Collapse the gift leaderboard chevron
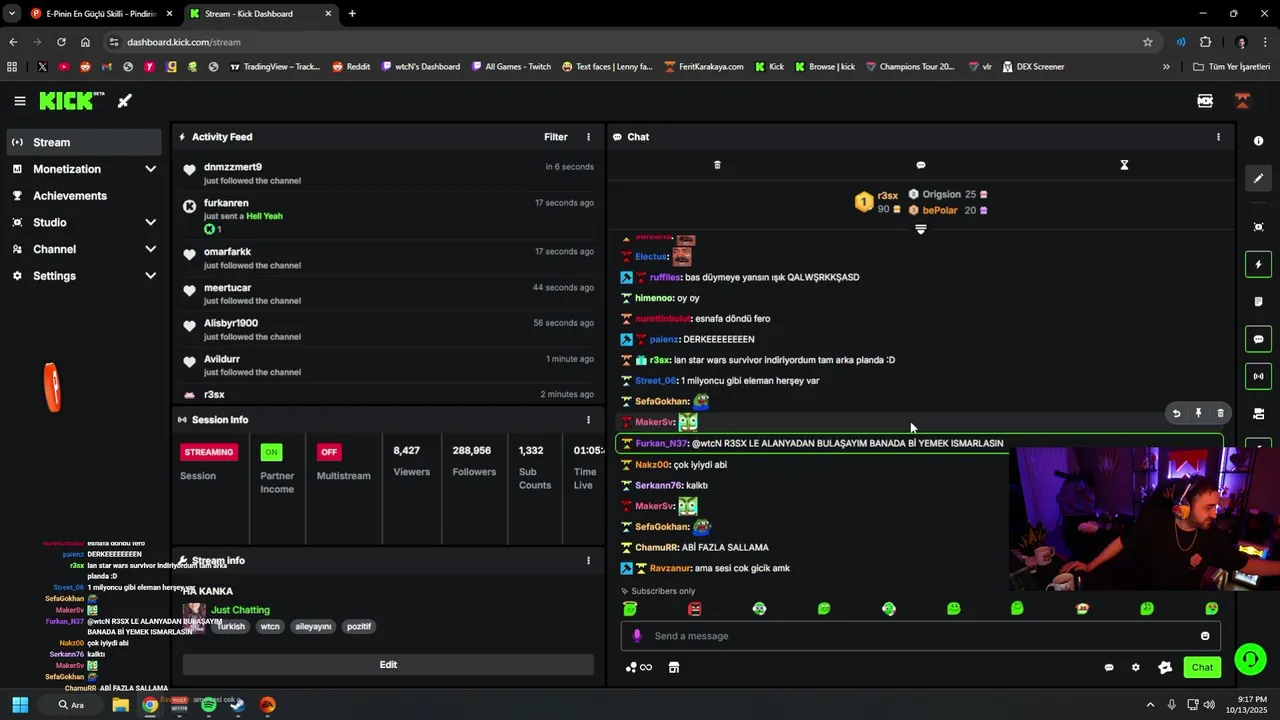 (x=921, y=229)
